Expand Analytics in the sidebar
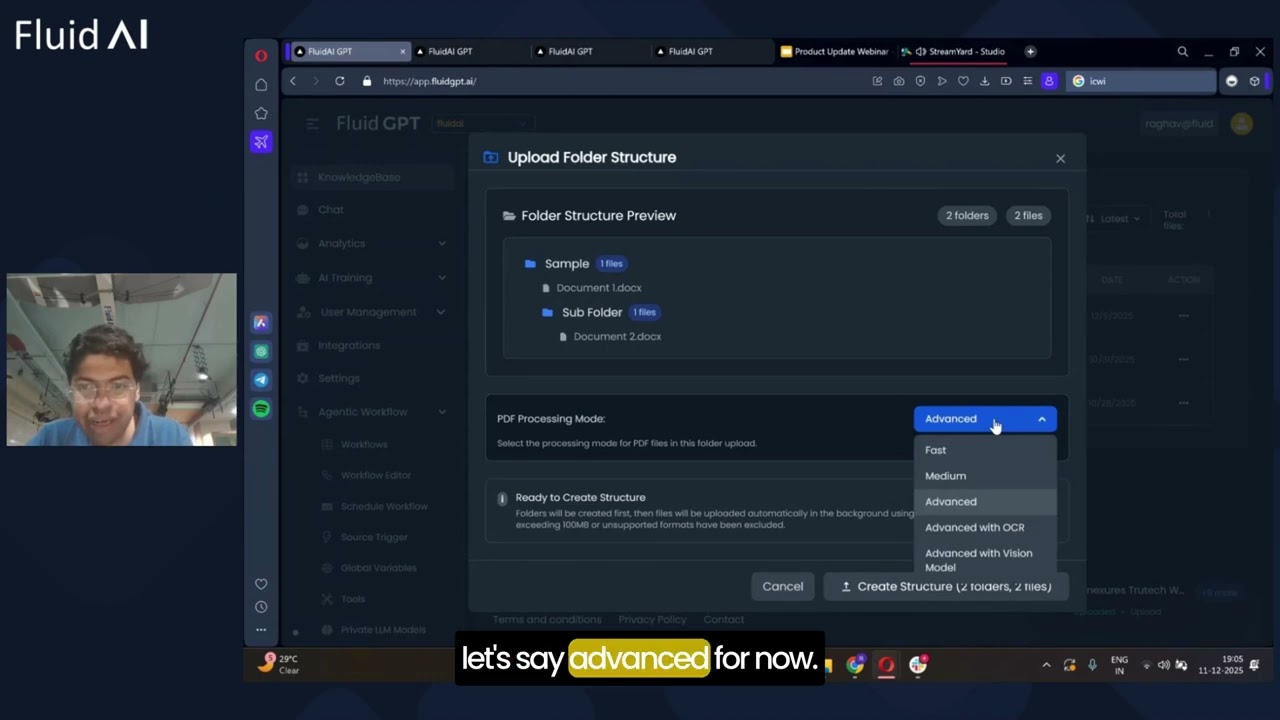1280x720 pixels. pos(371,243)
